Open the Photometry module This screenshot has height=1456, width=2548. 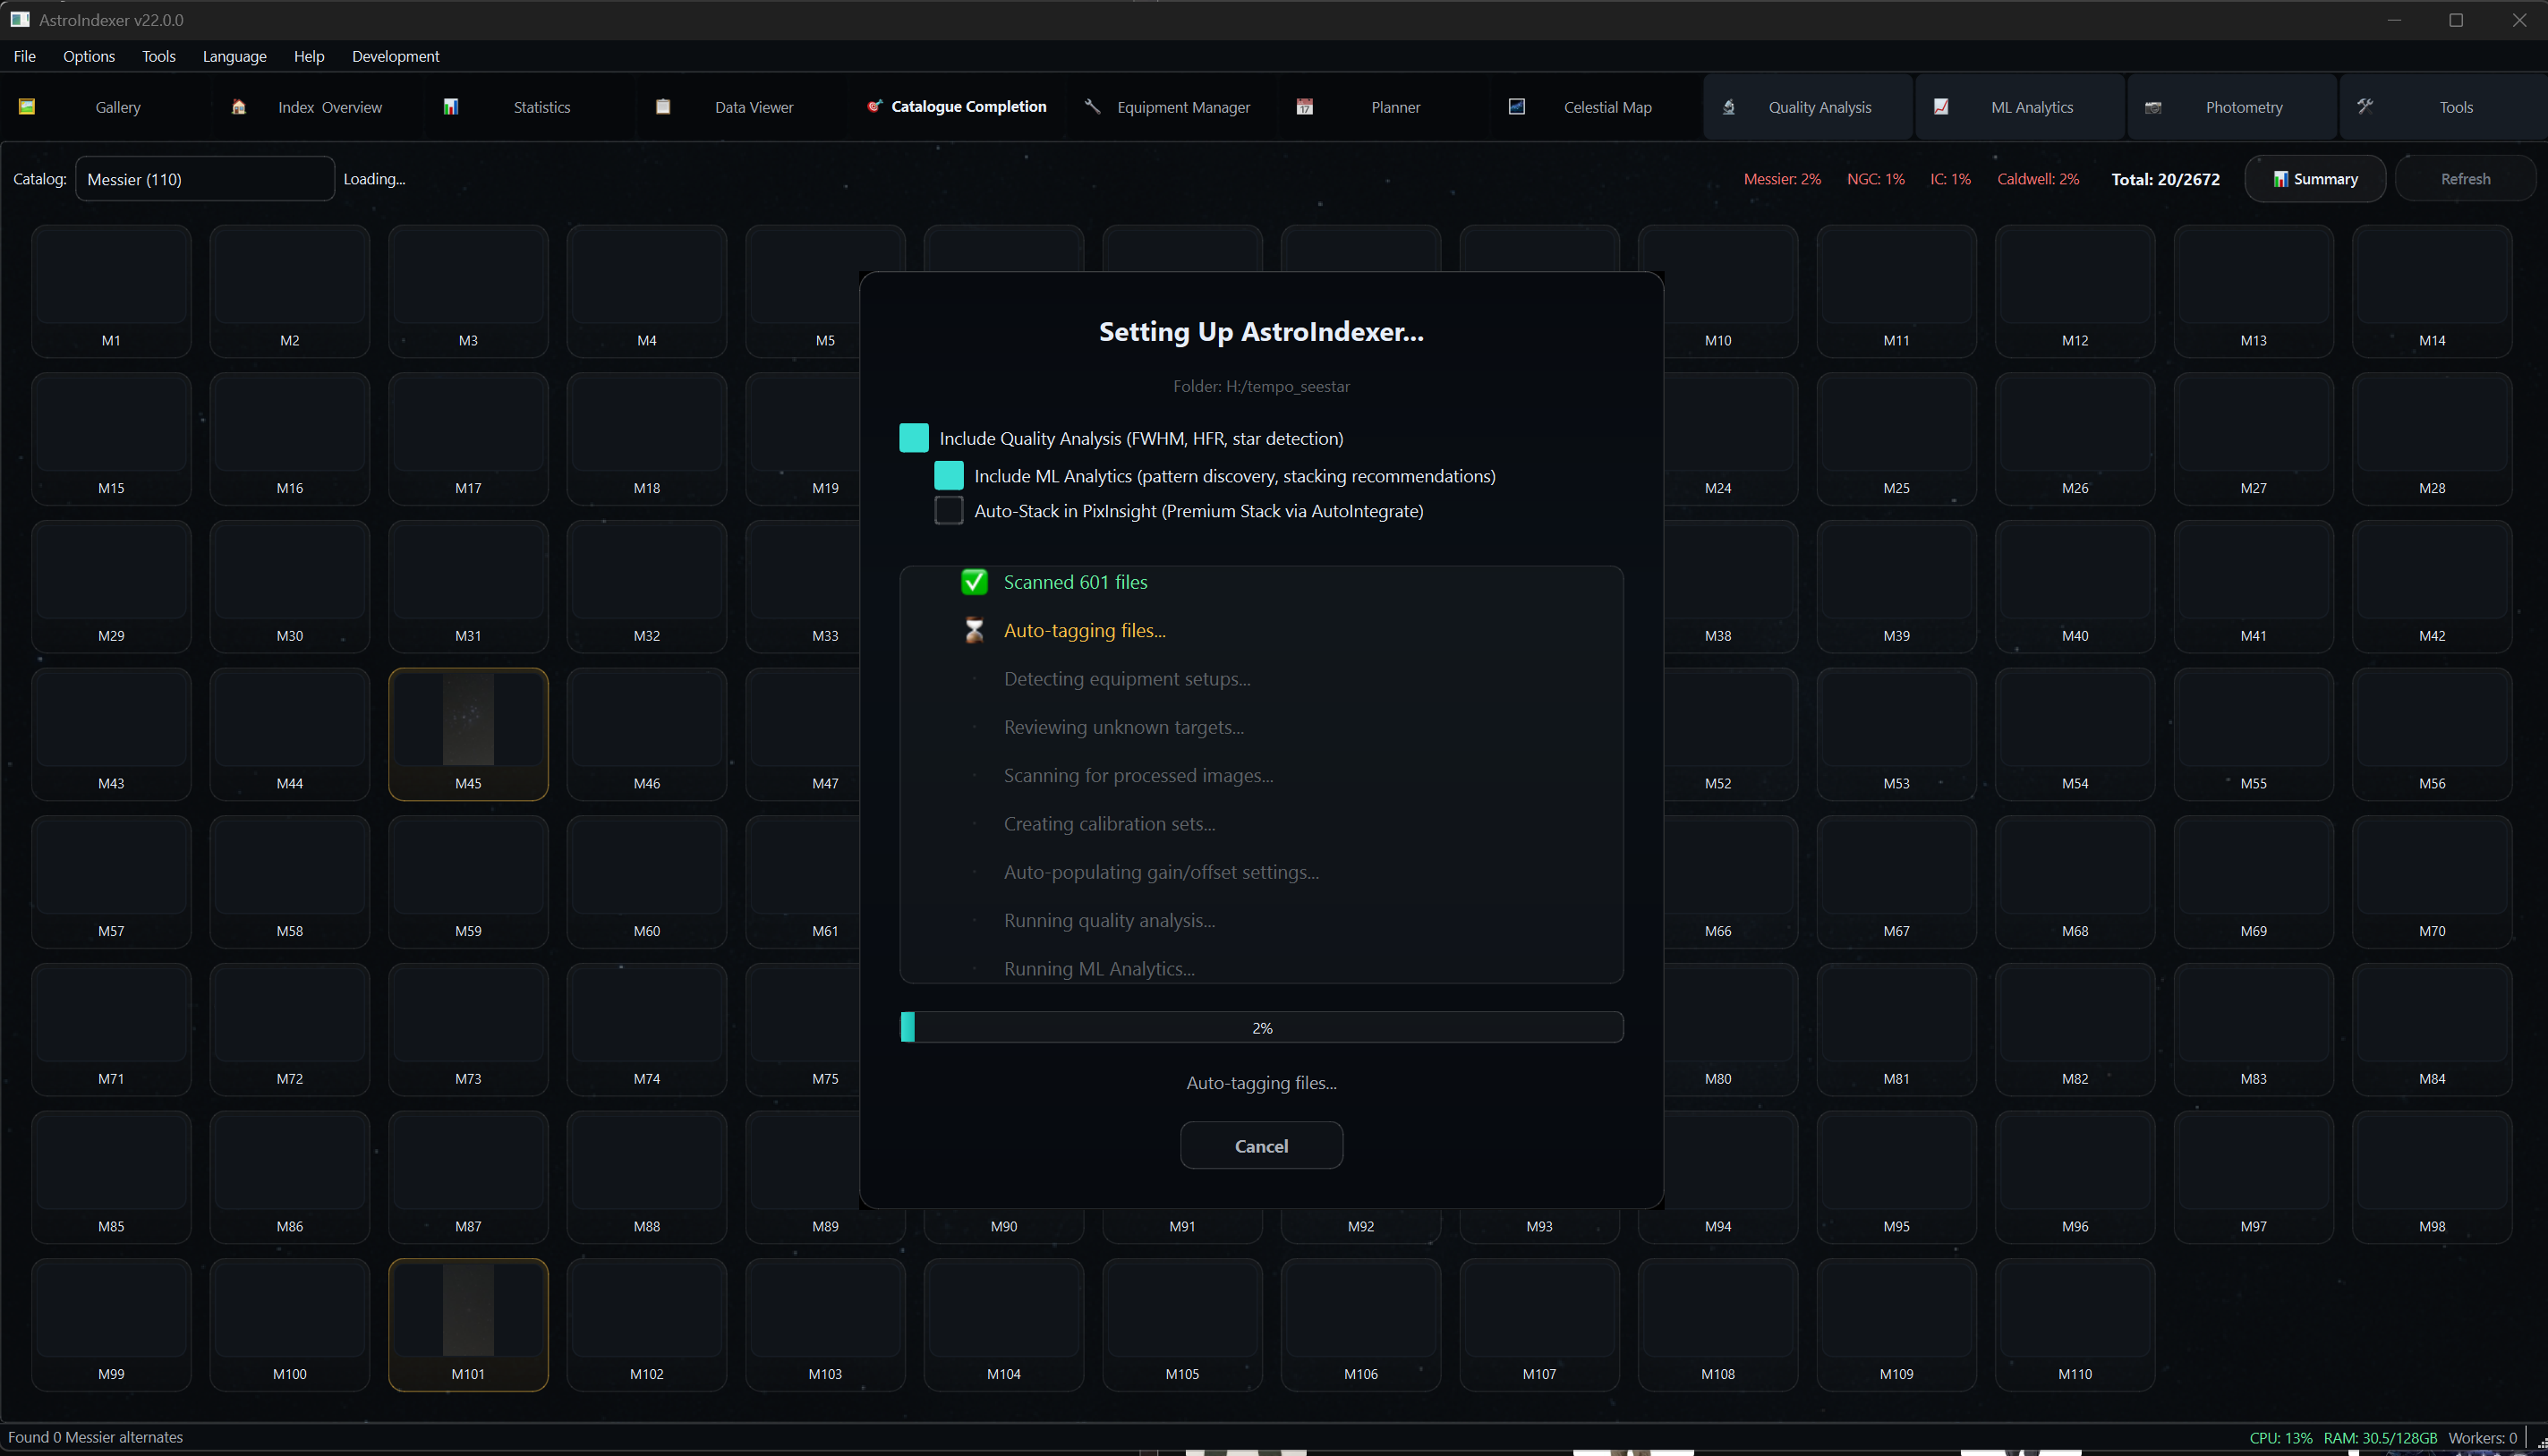click(2244, 107)
